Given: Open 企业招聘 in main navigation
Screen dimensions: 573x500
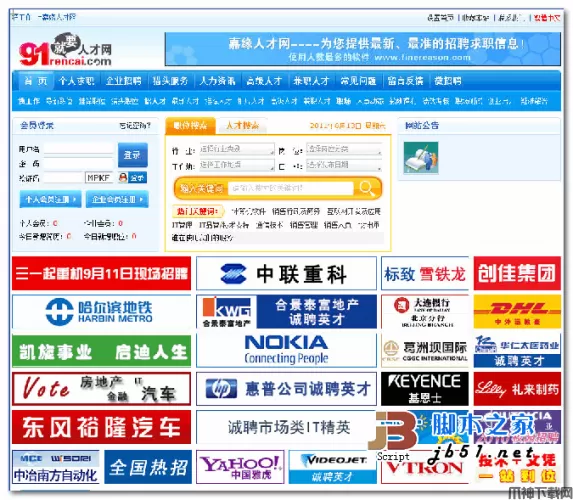Looking at the screenshot, I should coord(124,81).
